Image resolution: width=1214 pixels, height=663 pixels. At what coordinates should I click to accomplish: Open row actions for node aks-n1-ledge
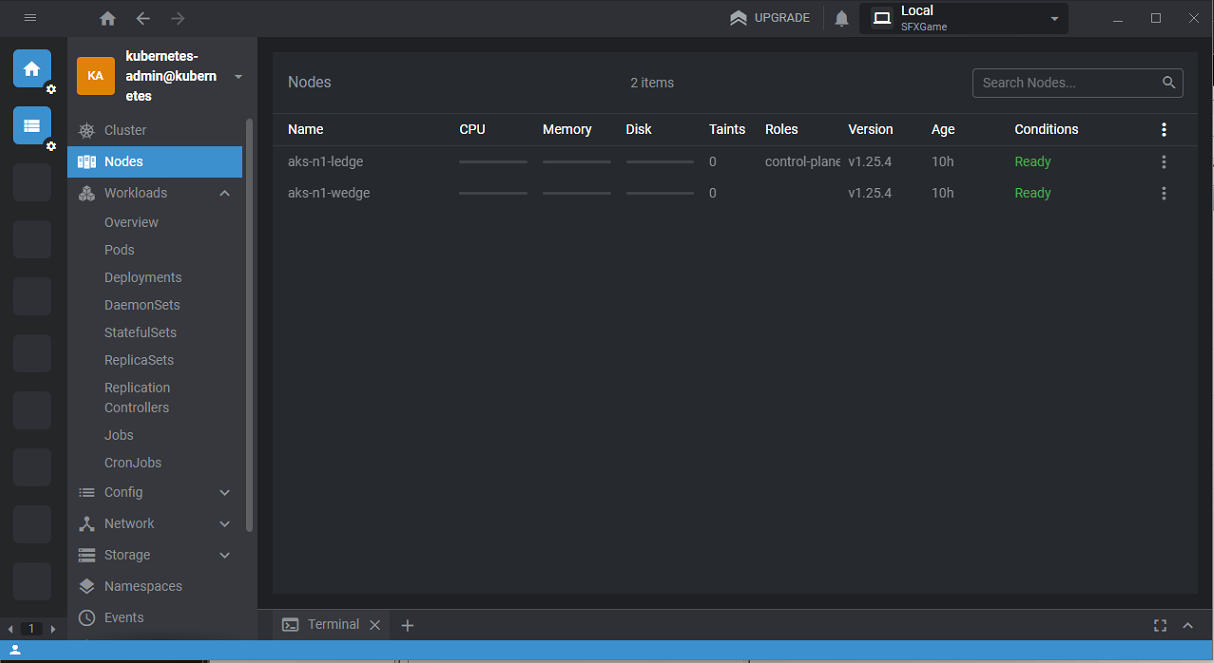coord(1163,161)
